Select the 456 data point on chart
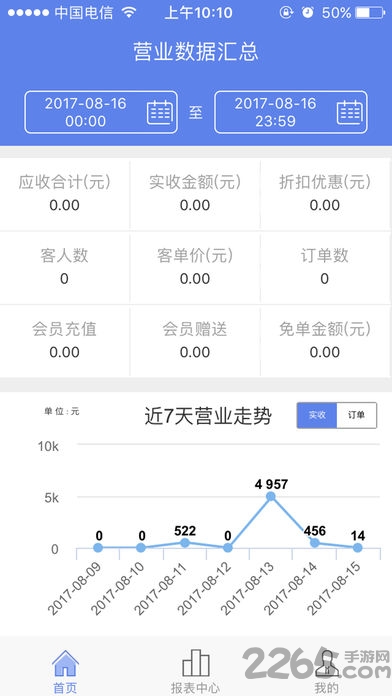This screenshot has height=696, width=392. coord(314,542)
